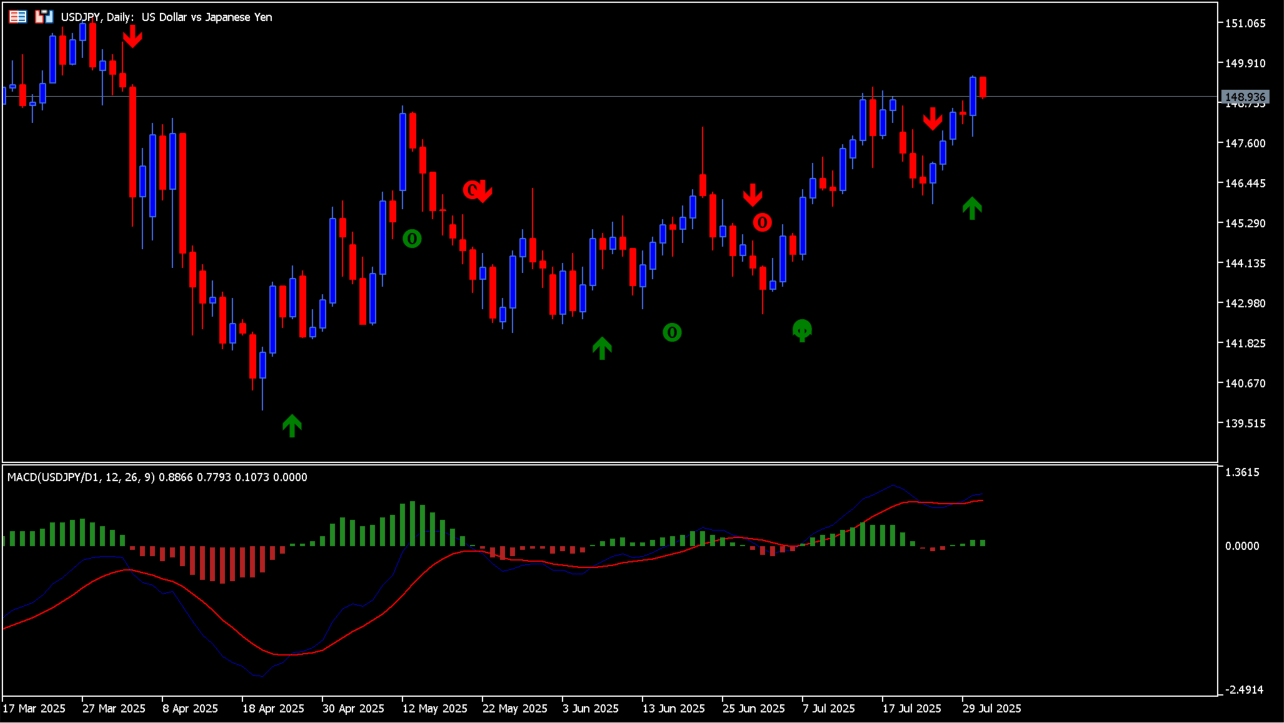
Task: Select the green marker overlapping arrow near 7 Jul
Action: pyautogui.click(x=802, y=330)
